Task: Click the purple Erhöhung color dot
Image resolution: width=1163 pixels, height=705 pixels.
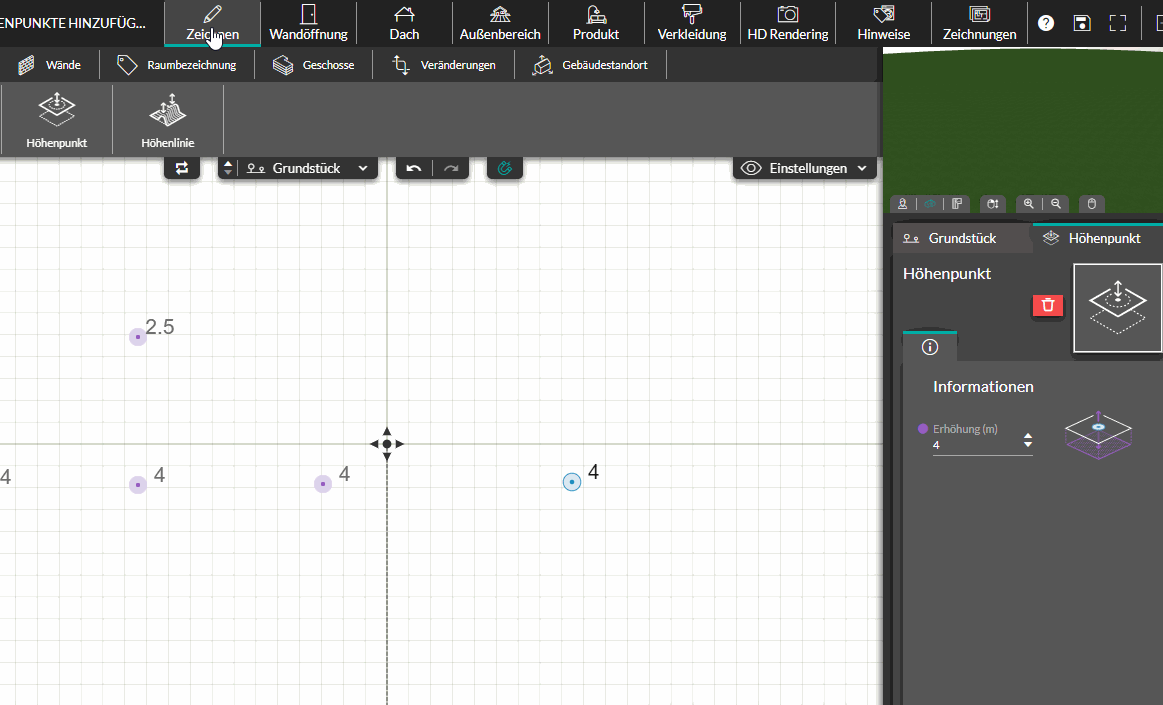Action: (x=923, y=428)
